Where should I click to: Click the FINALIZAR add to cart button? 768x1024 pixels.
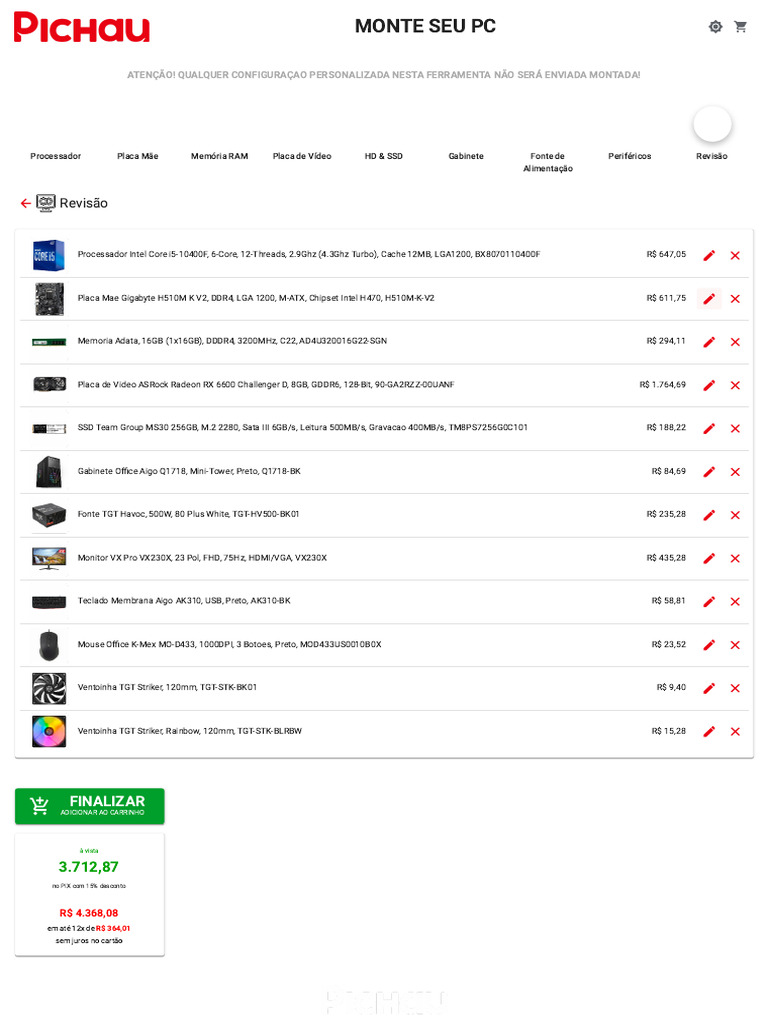[x=89, y=806]
